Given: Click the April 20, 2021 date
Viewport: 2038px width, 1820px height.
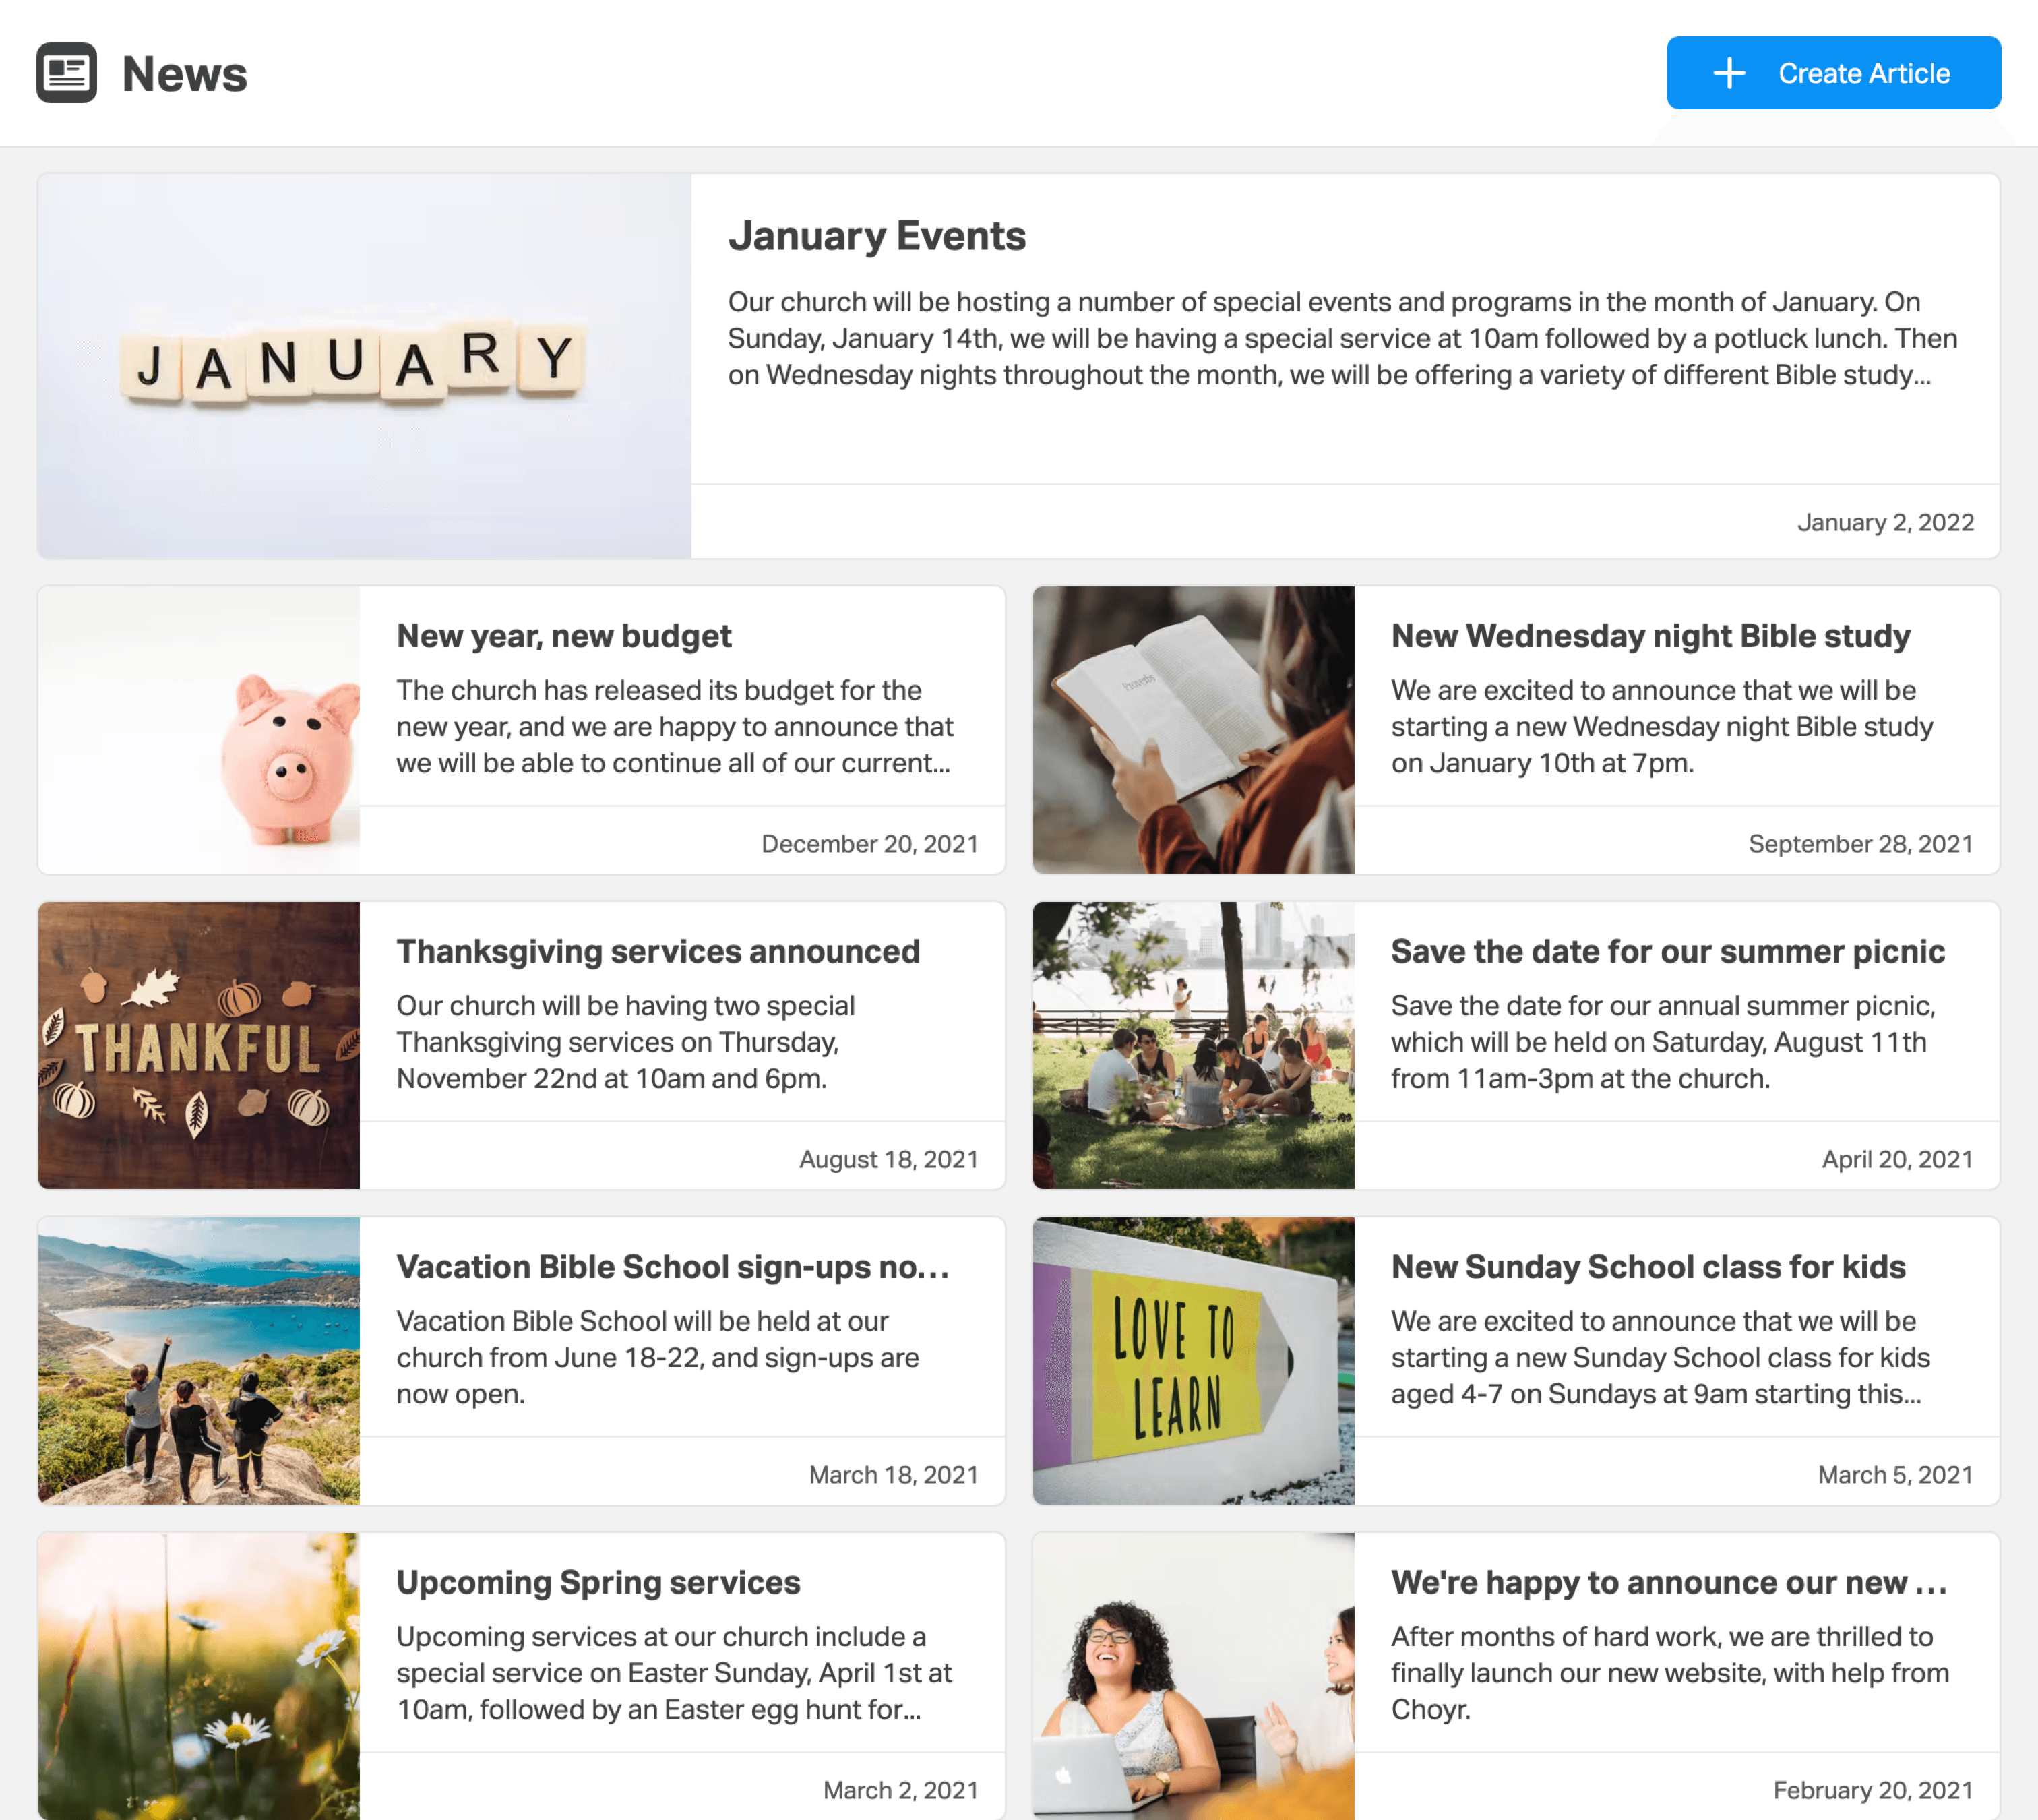Looking at the screenshot, I should point(1897,1159).
